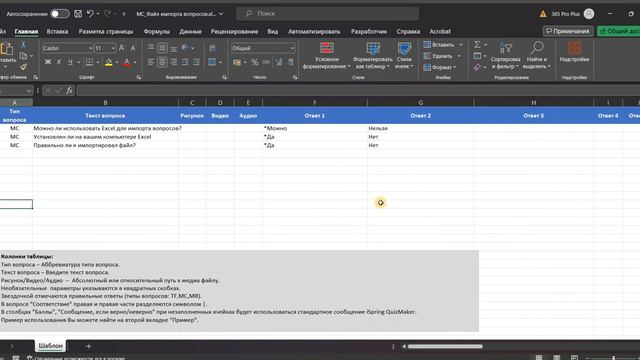This screenshot has width=640, height=360.
Task: Select the cell containing Нельзя
Action: click(x=420, y=128)
